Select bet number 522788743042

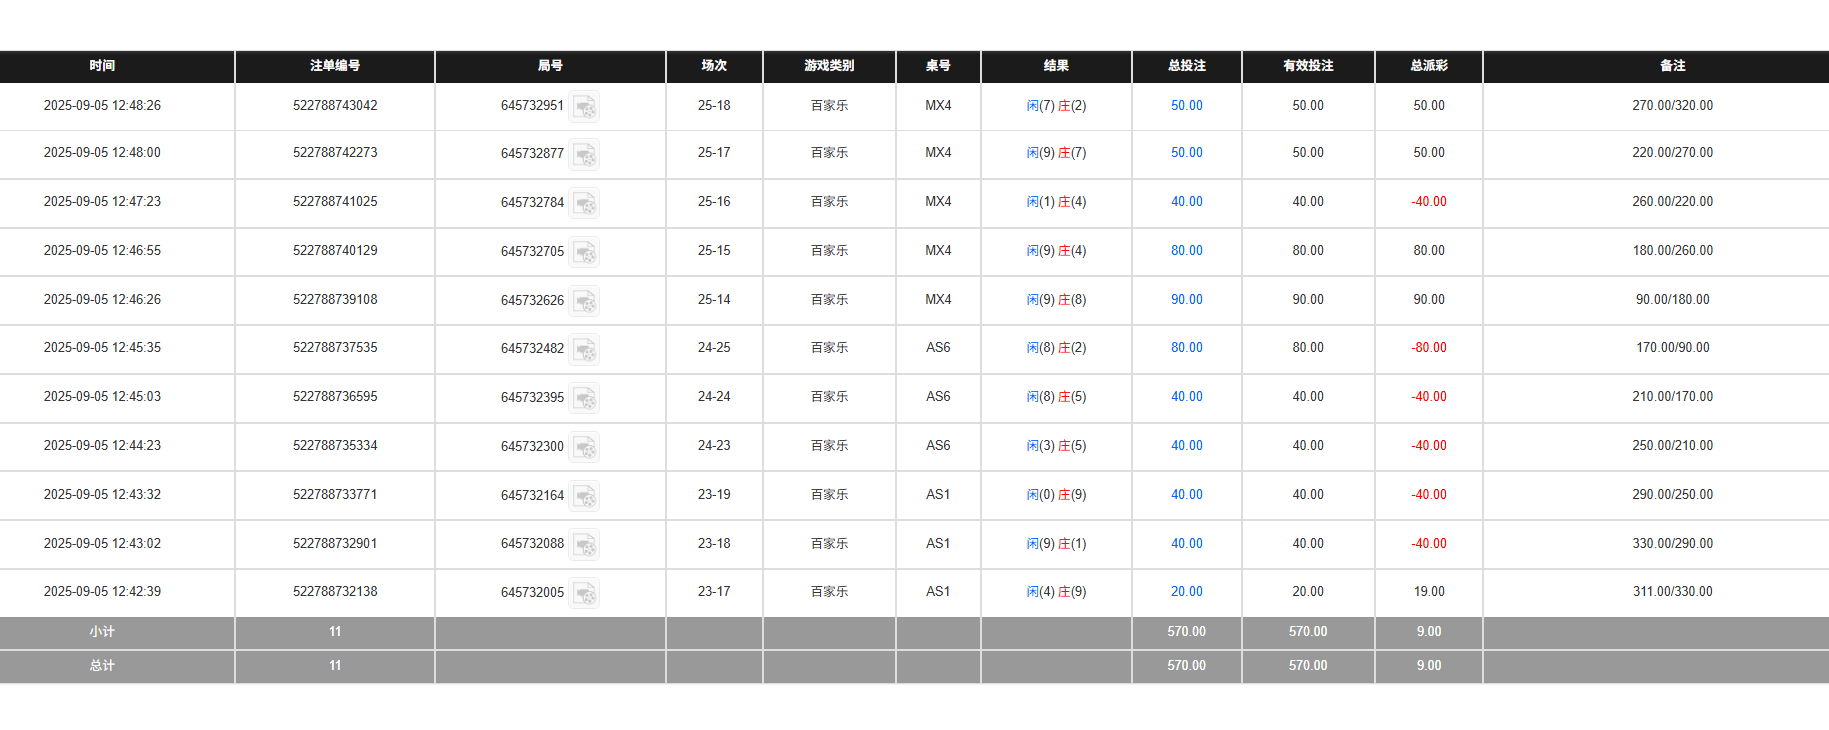coord(335,106)
